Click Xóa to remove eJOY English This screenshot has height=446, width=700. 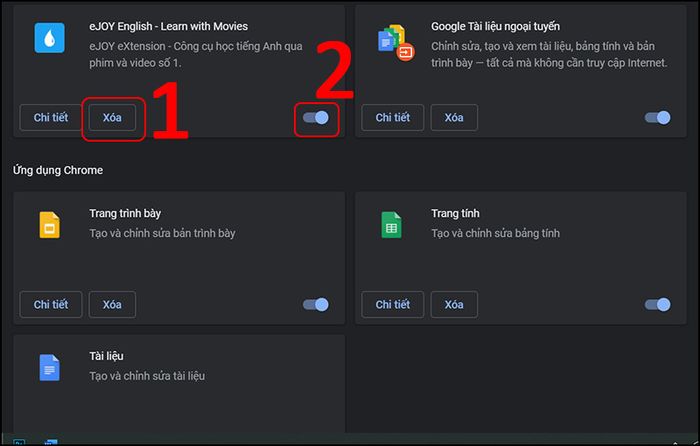pyautogui.click(x=112, y=117)
